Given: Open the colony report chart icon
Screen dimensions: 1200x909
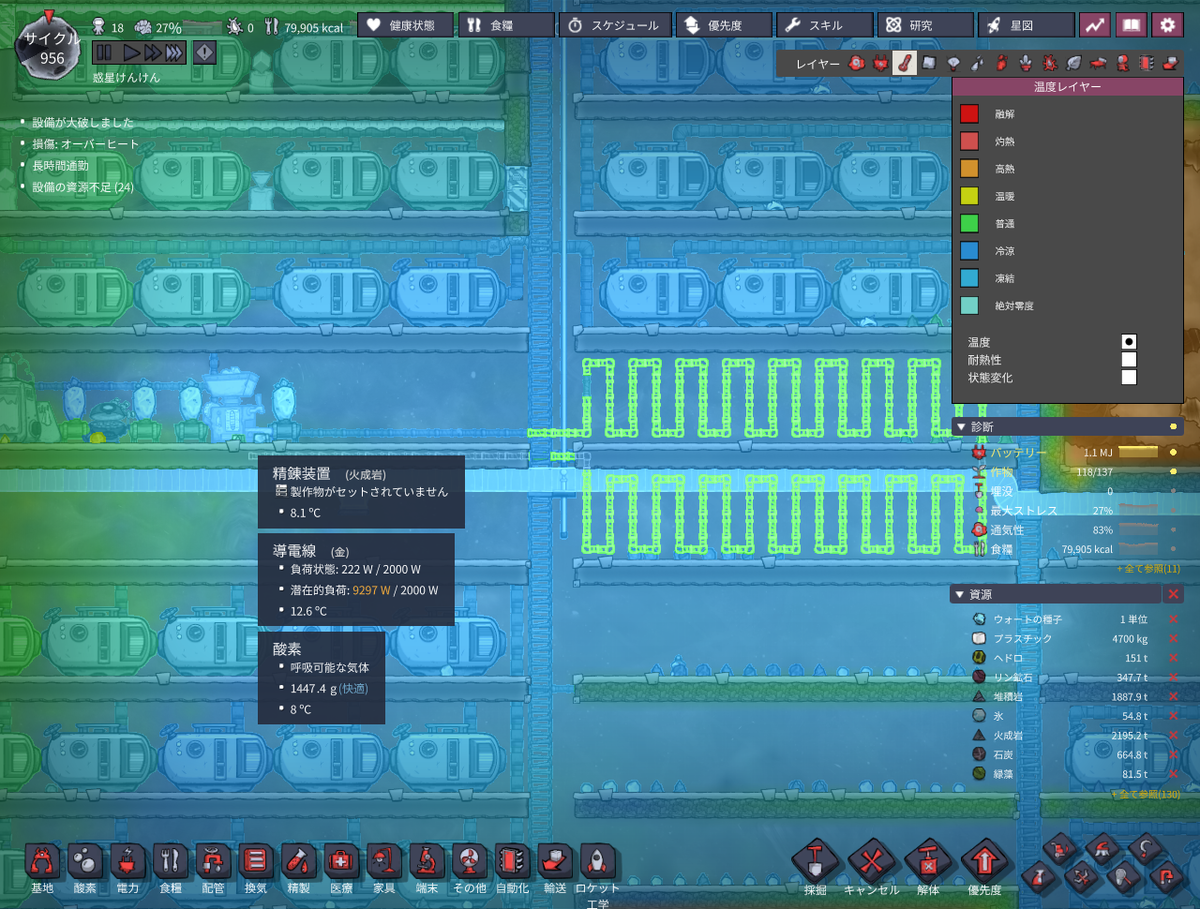Looking at the screenshot, I should point(1095,25).
